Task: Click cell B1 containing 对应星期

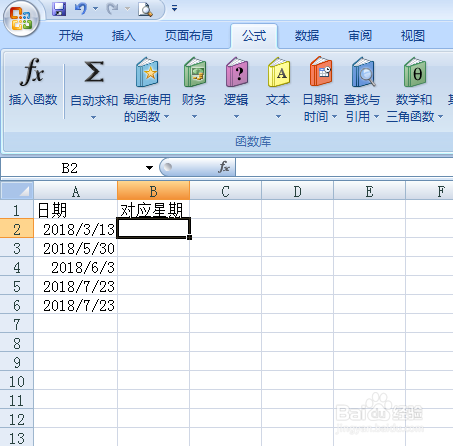Action: (153, 210)
